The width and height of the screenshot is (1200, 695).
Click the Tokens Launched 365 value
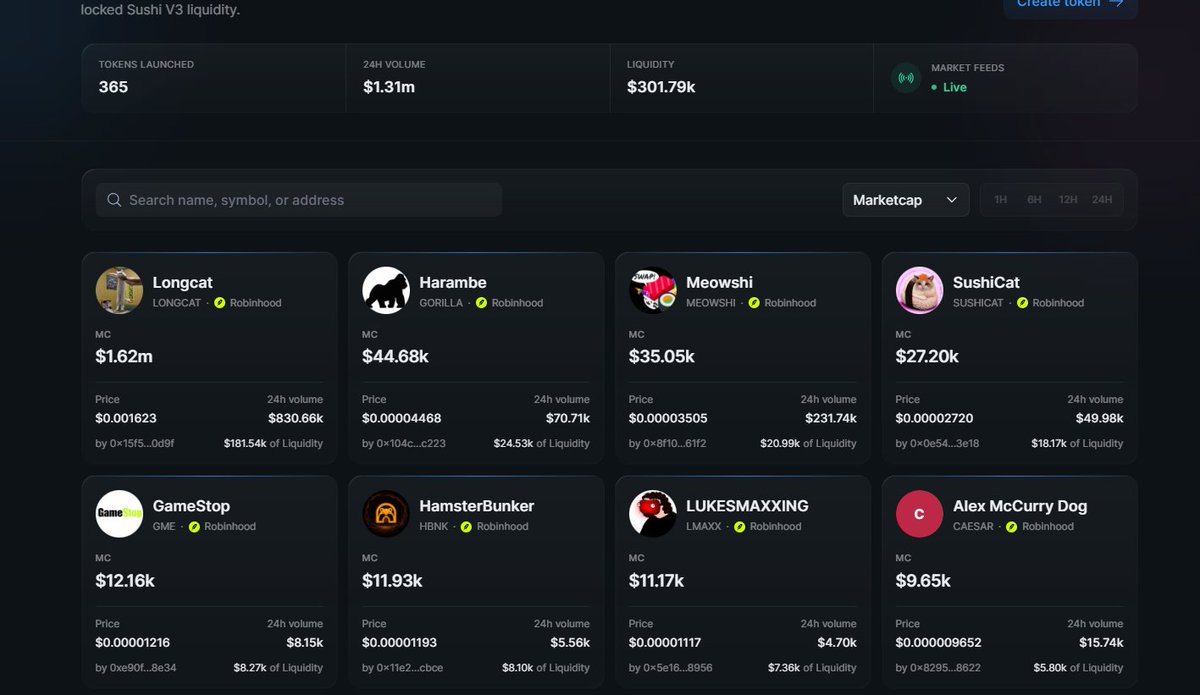pos(113,87)
